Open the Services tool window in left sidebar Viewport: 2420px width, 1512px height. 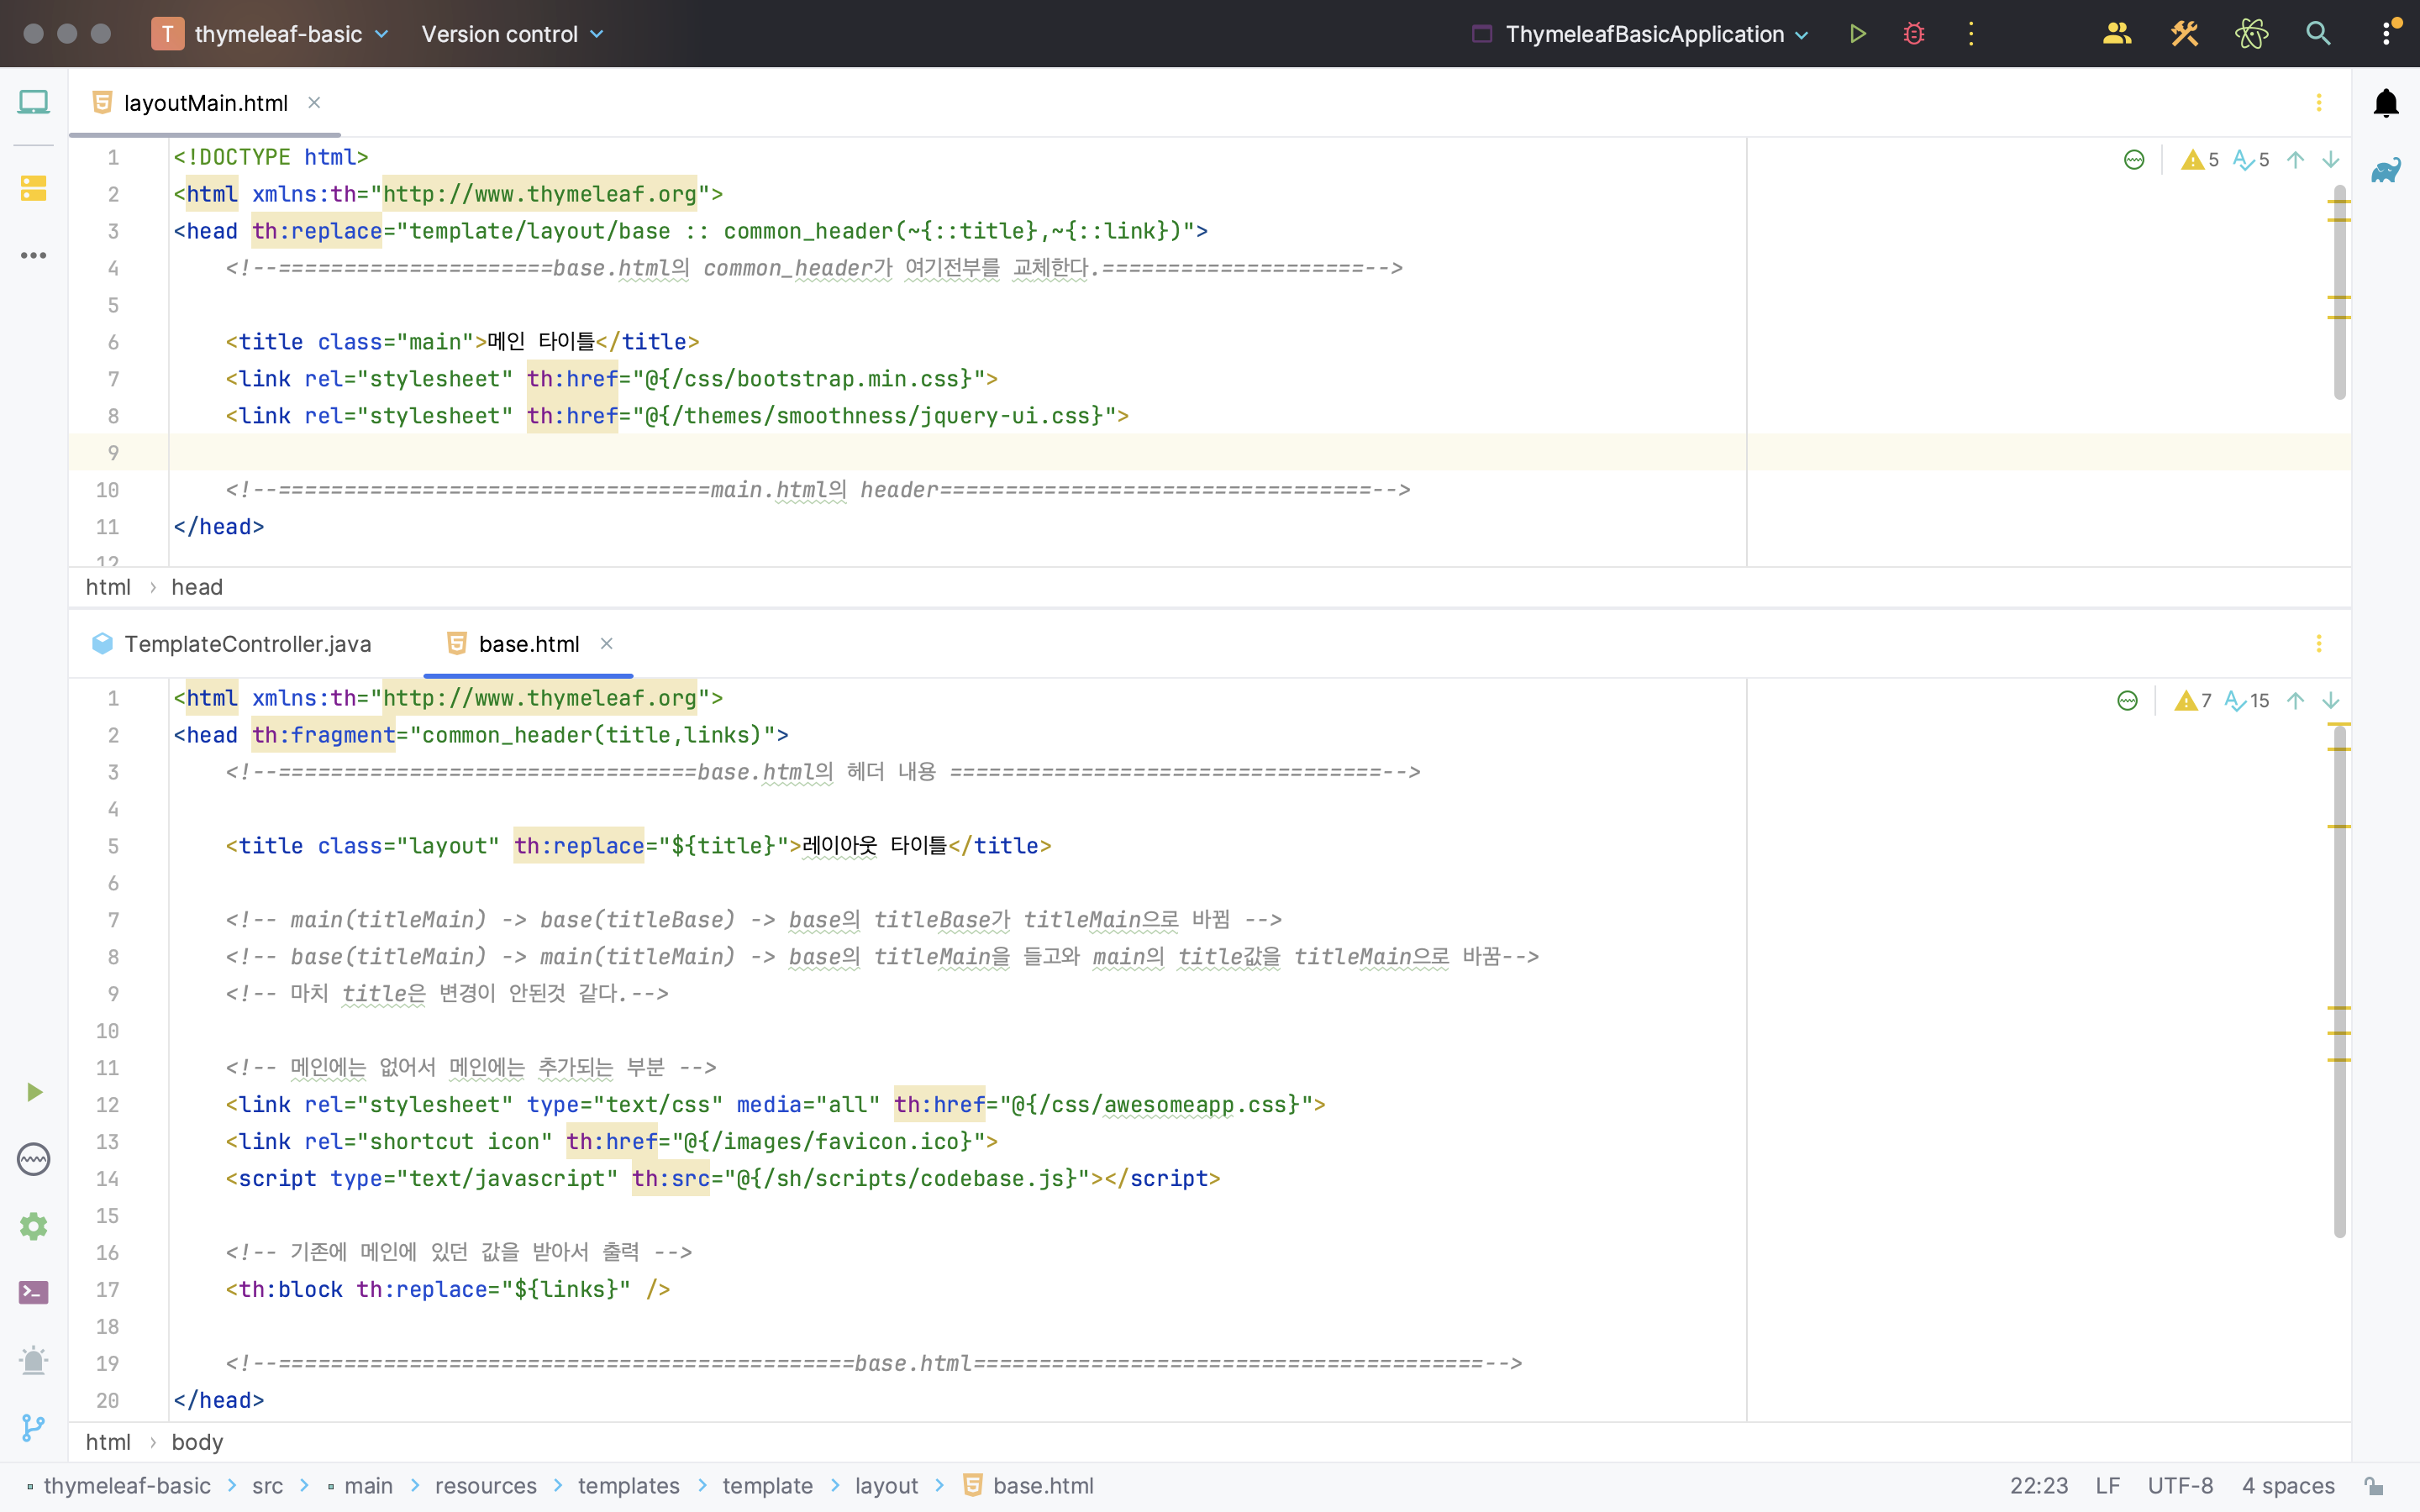coord(33,1159)
